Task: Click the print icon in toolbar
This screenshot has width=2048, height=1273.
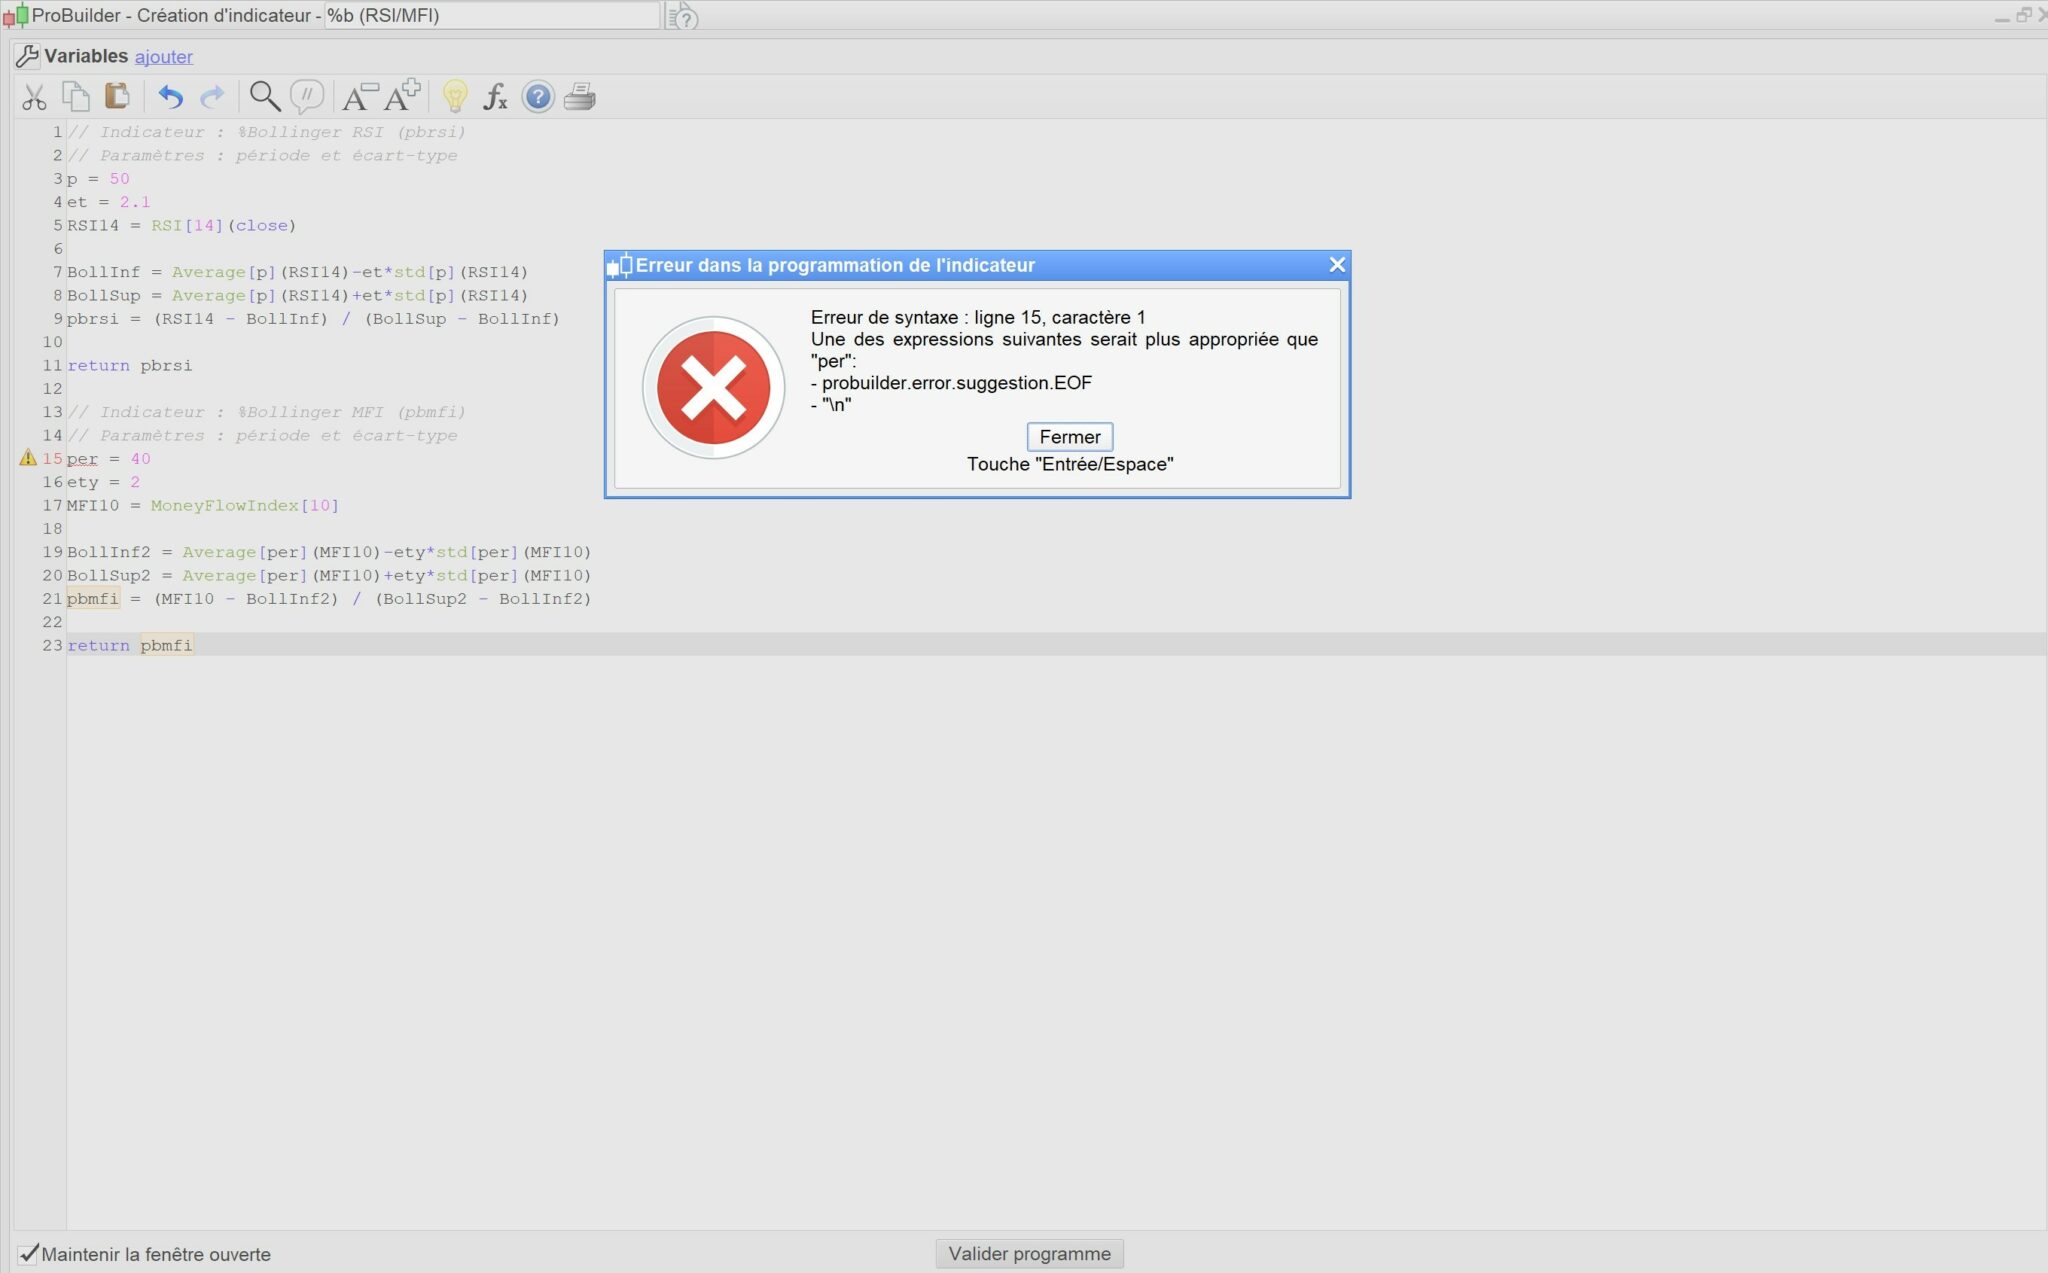Action: pos(580,96)
